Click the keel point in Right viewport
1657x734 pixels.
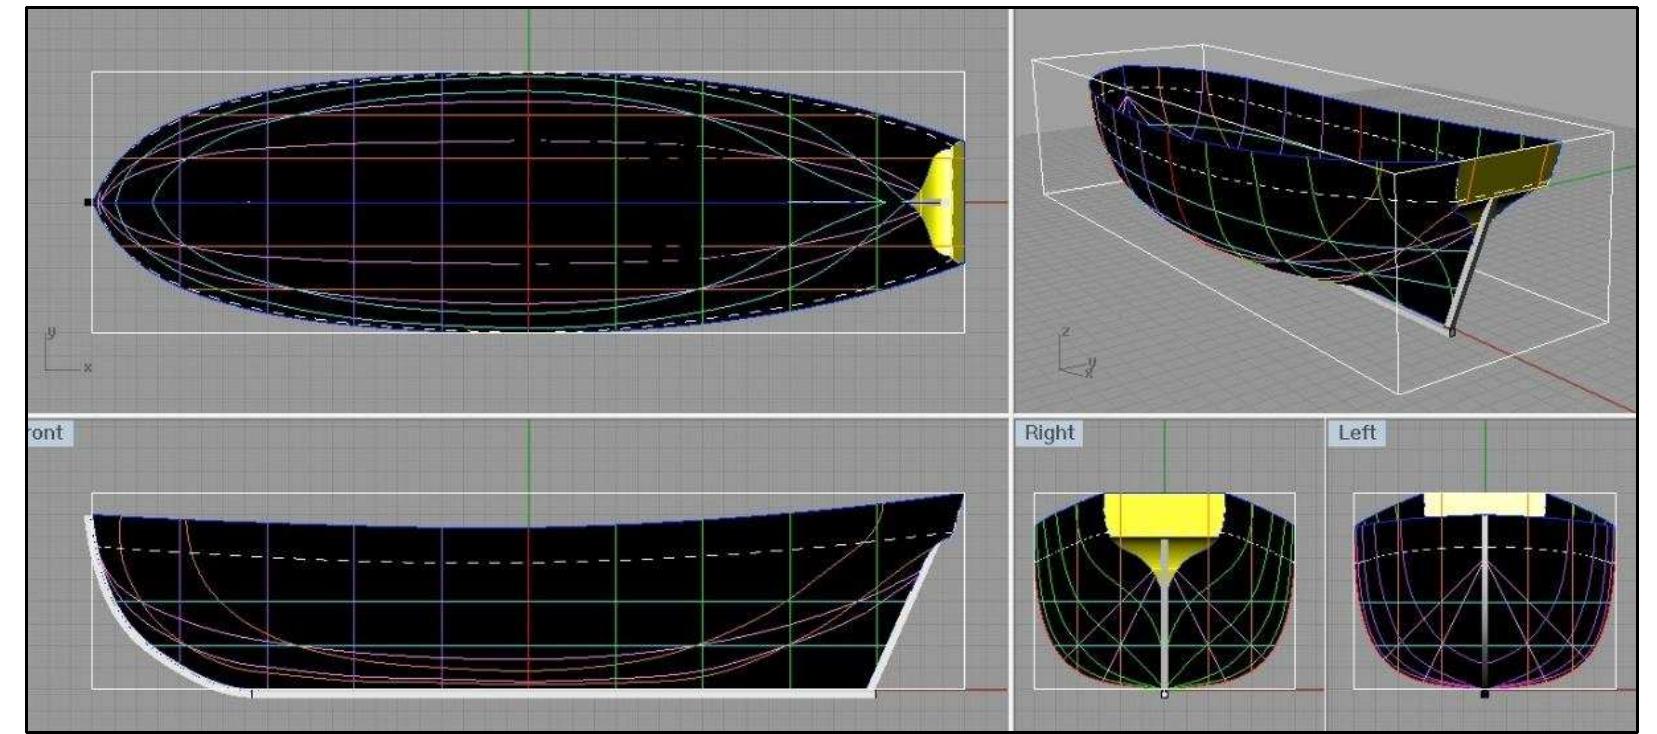[1164, 693]
